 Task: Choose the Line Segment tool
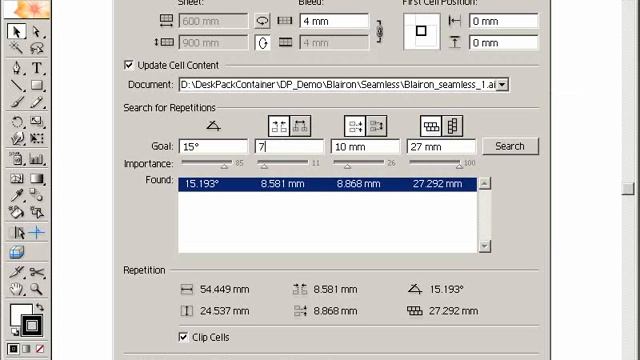point(17,85)
